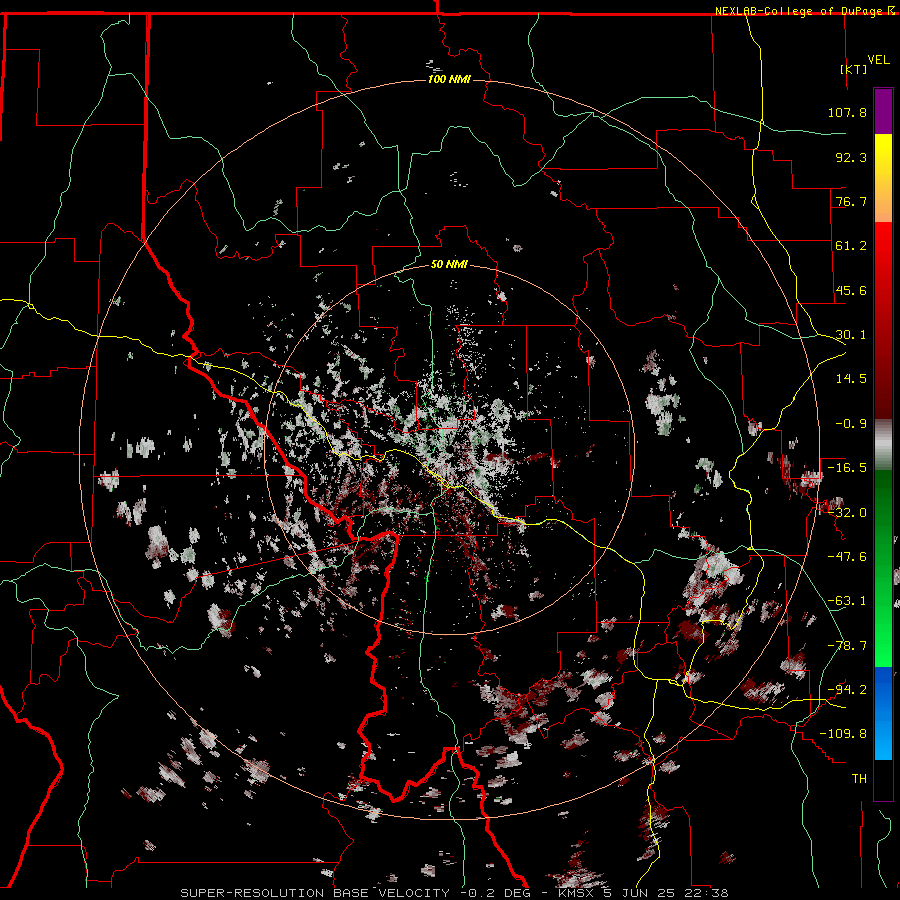The width and height of the screenshot is (900, 900).
Task: Click the green segment of the color bar
Action: 883,568
